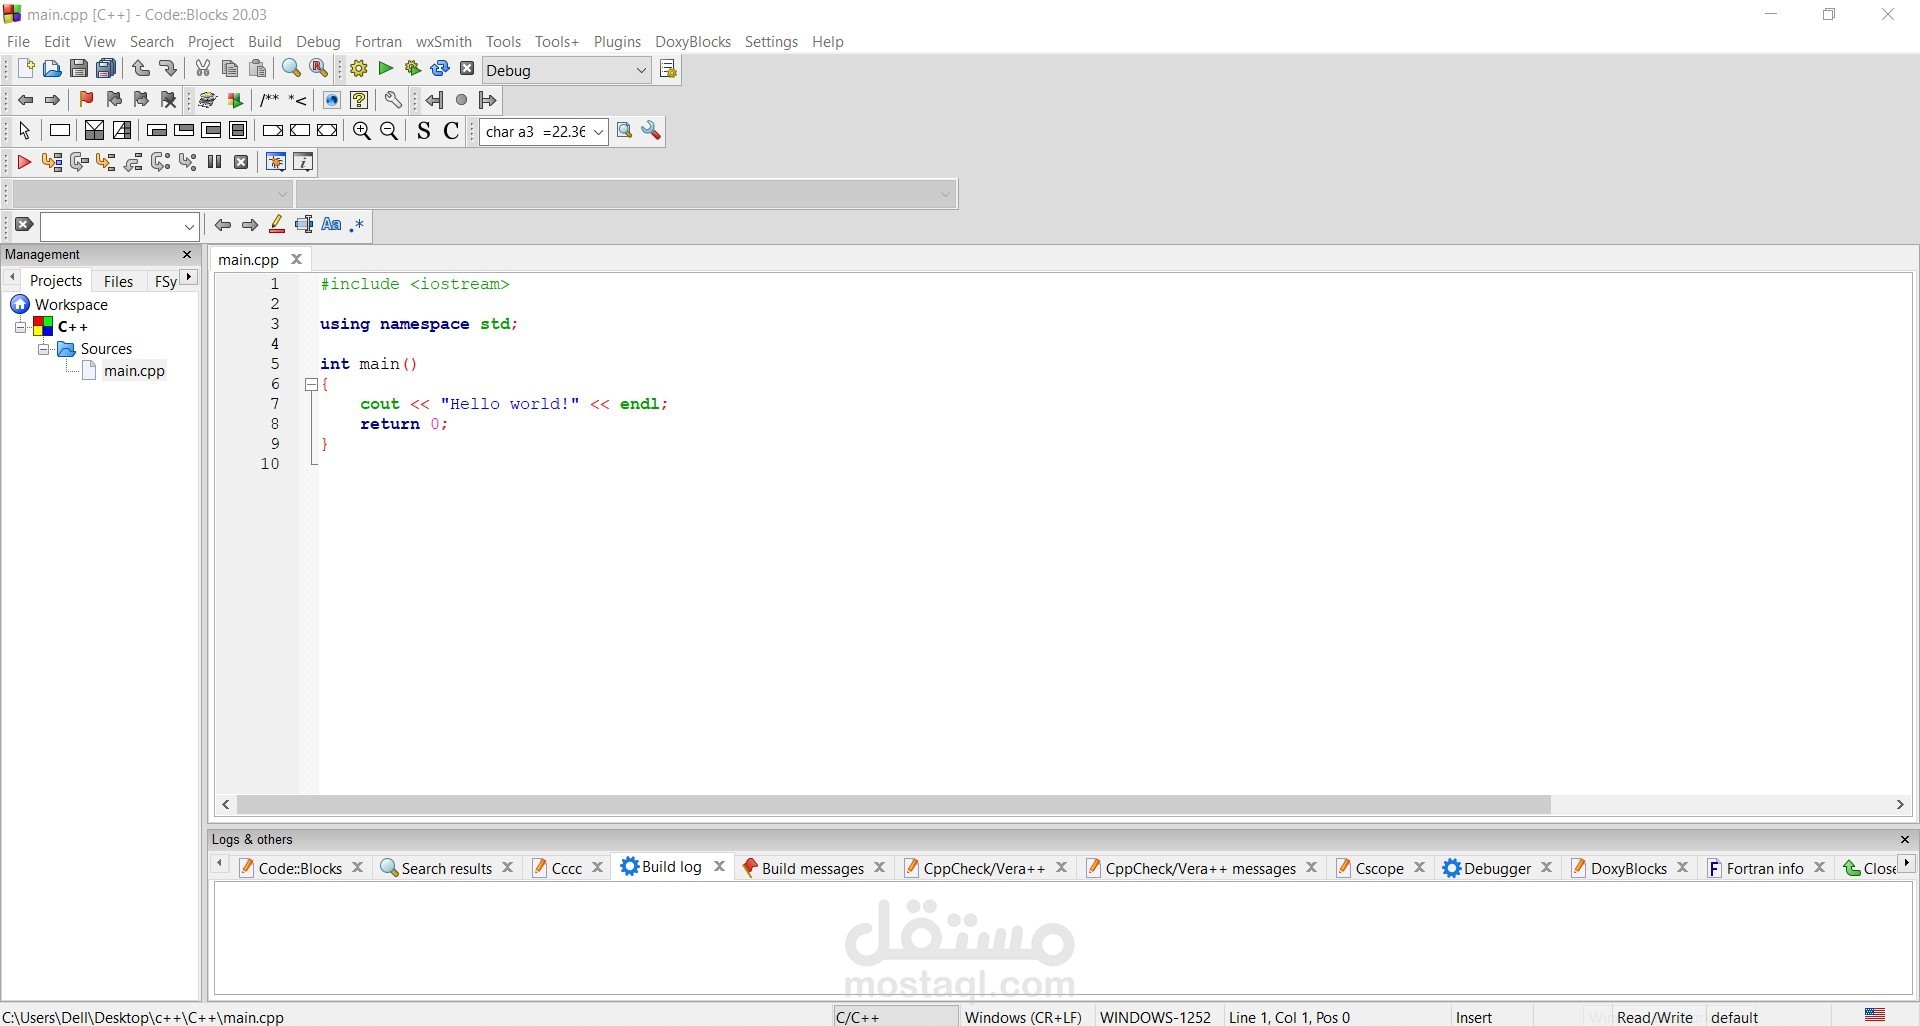Toggle the S source view button
The height and width of the screenshot is (1026, 1920).
click(424, 131)
